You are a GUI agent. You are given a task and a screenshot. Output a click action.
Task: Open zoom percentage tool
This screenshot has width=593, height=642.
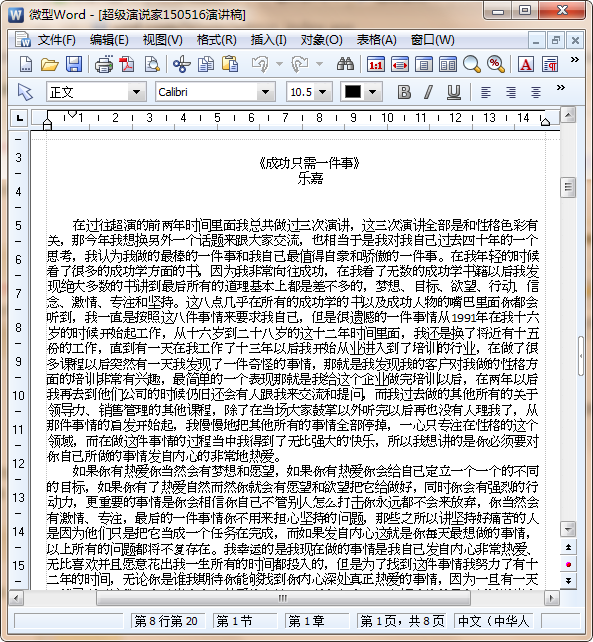[496, 64]
